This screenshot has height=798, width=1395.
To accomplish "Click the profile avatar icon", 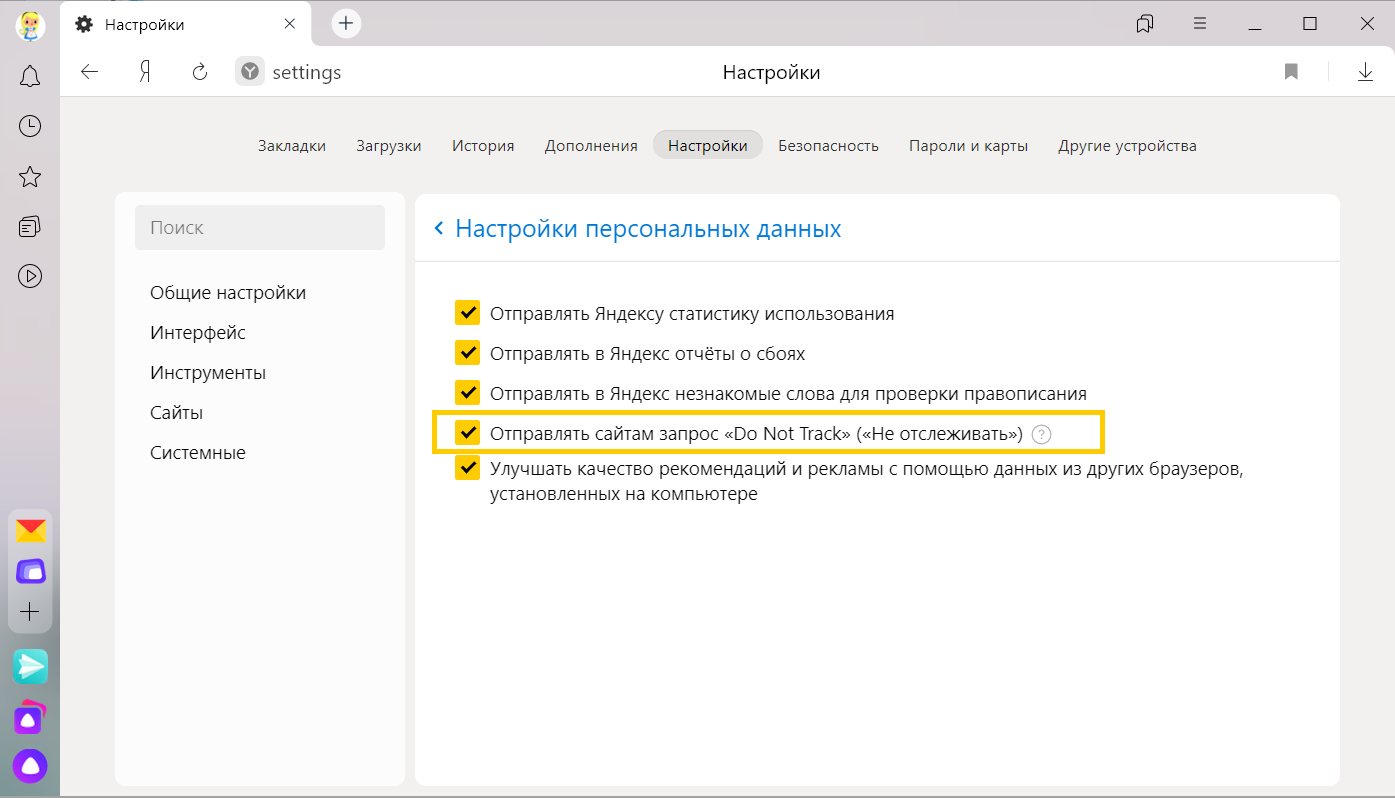I will tap(30, 24).
